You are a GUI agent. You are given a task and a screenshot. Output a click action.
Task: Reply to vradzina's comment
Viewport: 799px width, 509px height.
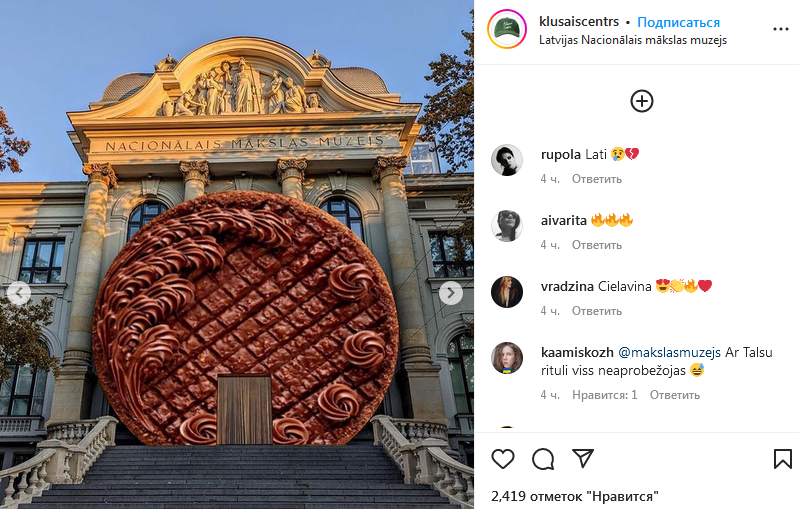tap(597, 311)
